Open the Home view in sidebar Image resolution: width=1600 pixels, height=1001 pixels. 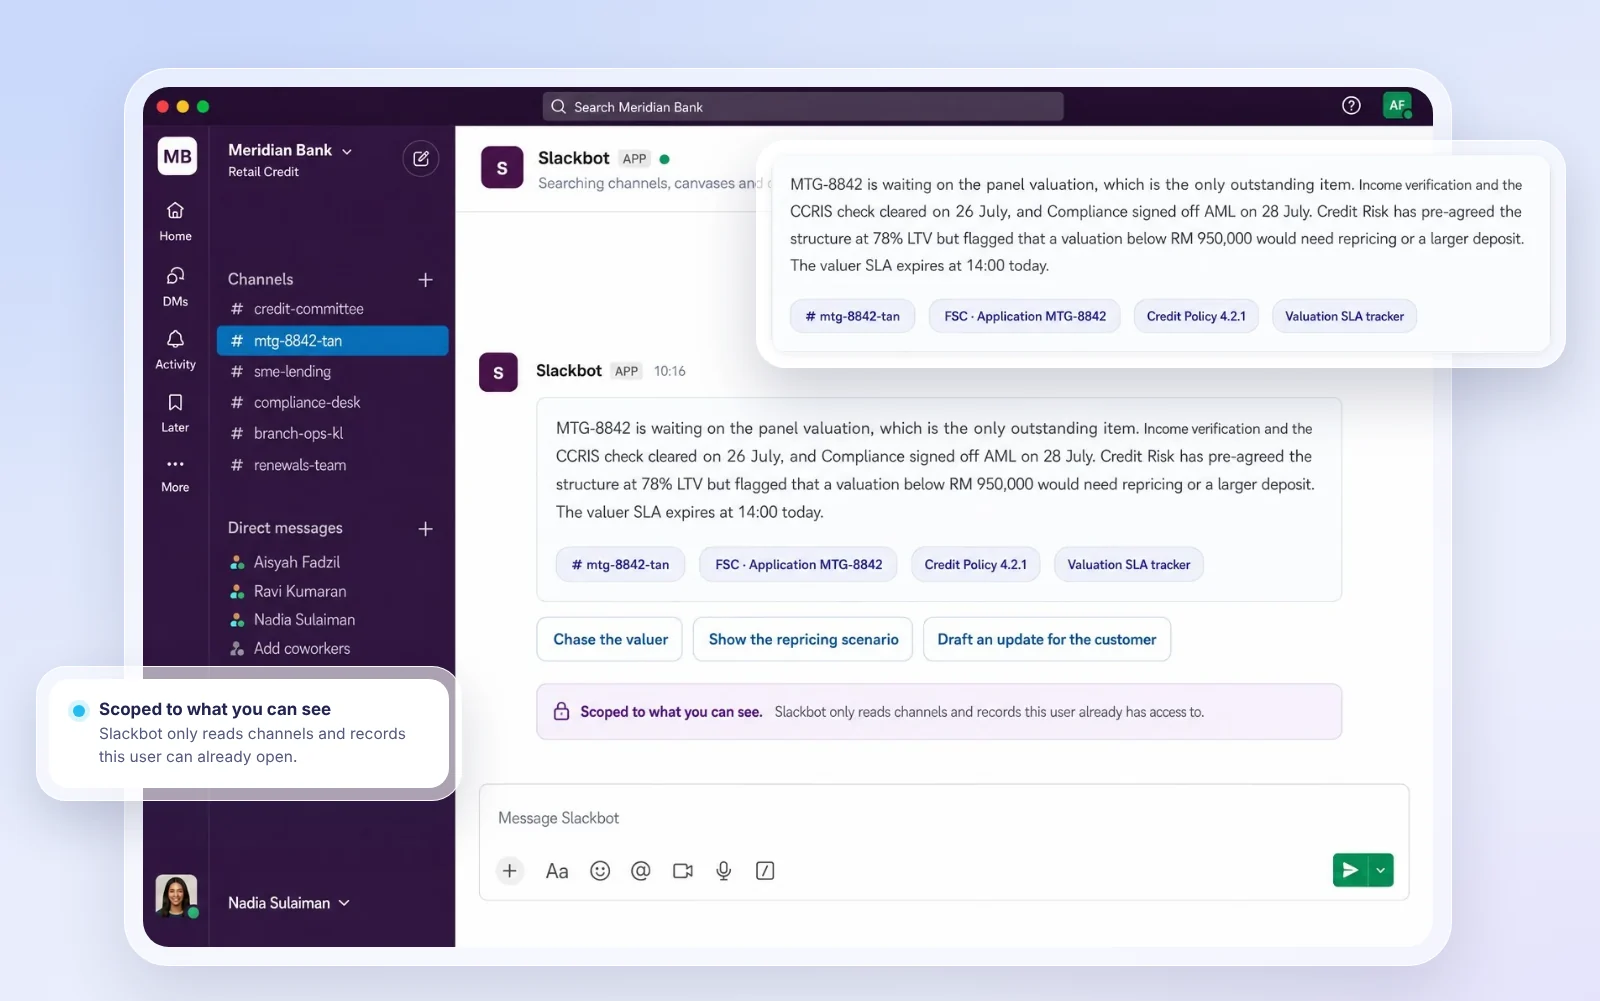click(175, 221)
